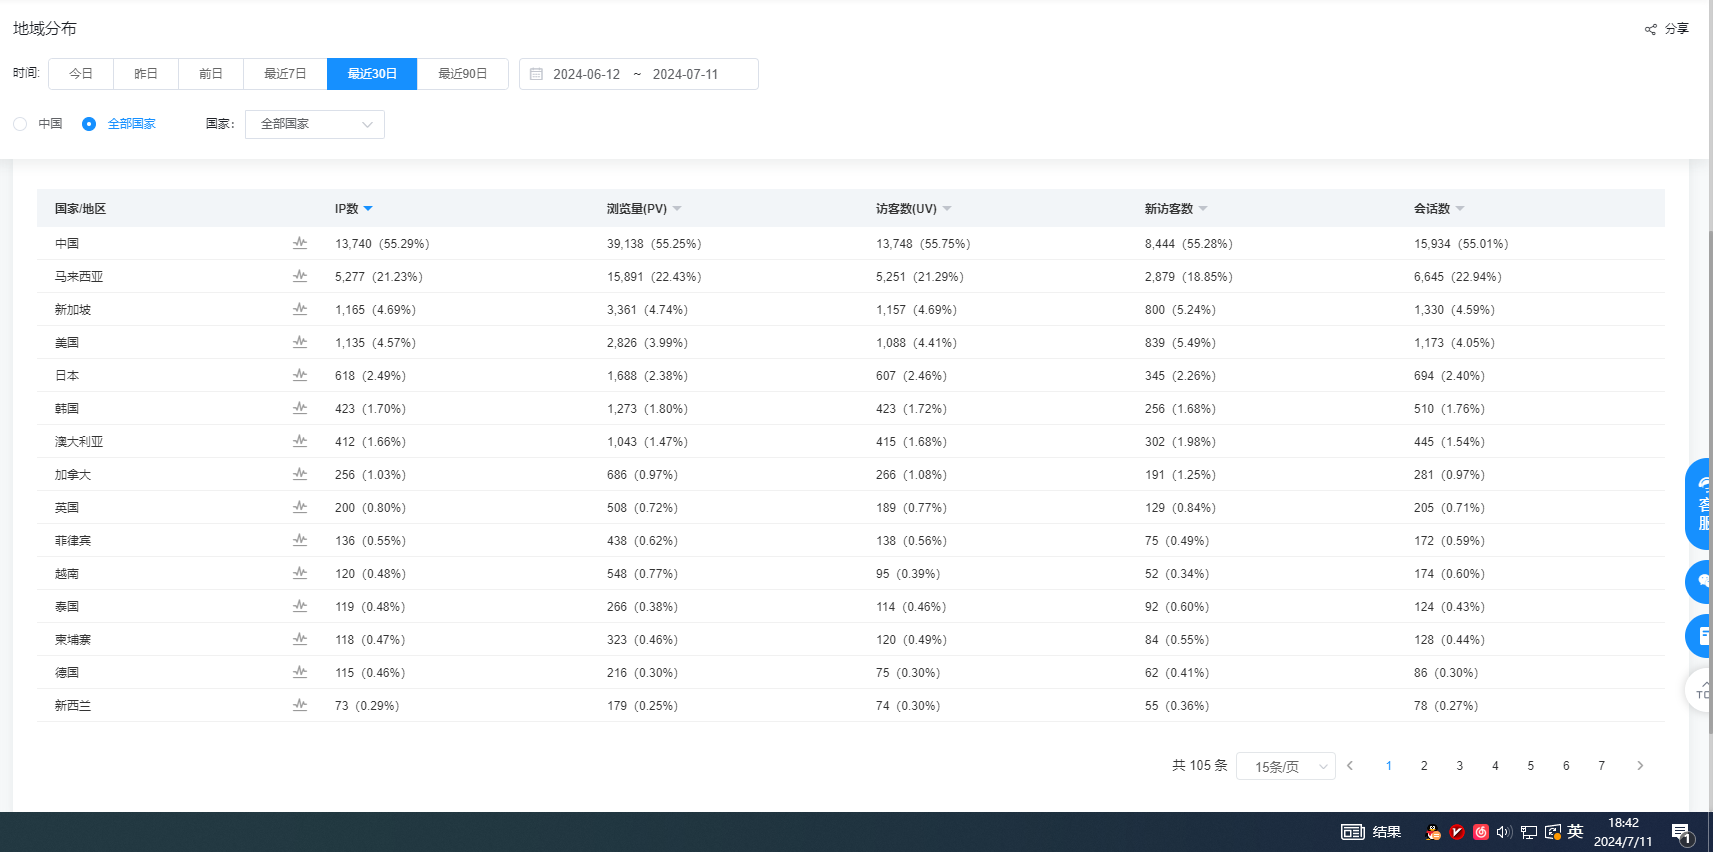Open the floating customer service button

pos(1700,504)
